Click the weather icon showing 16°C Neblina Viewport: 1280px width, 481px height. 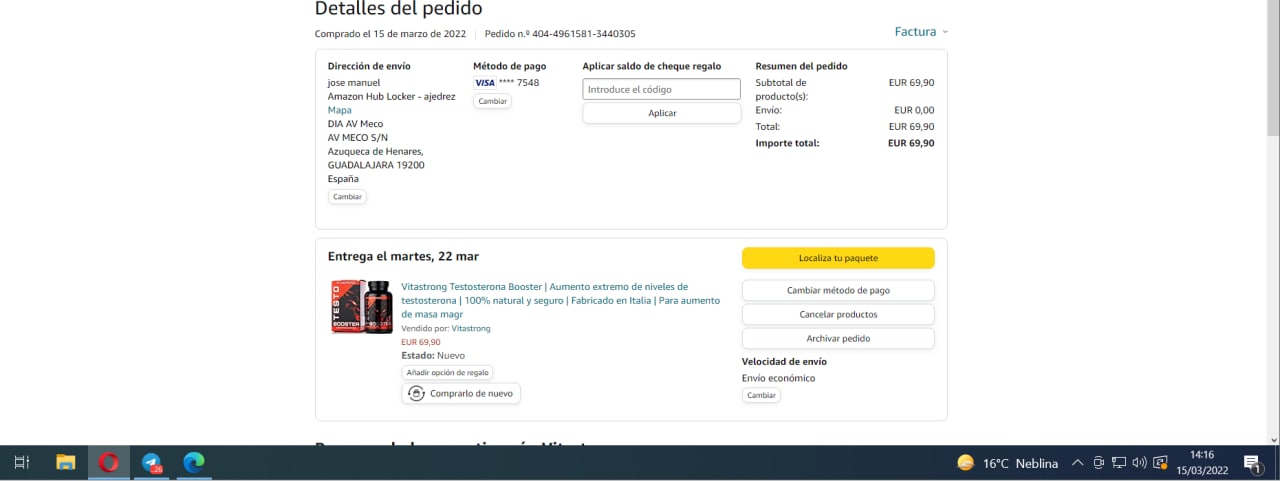pos(966,463)
